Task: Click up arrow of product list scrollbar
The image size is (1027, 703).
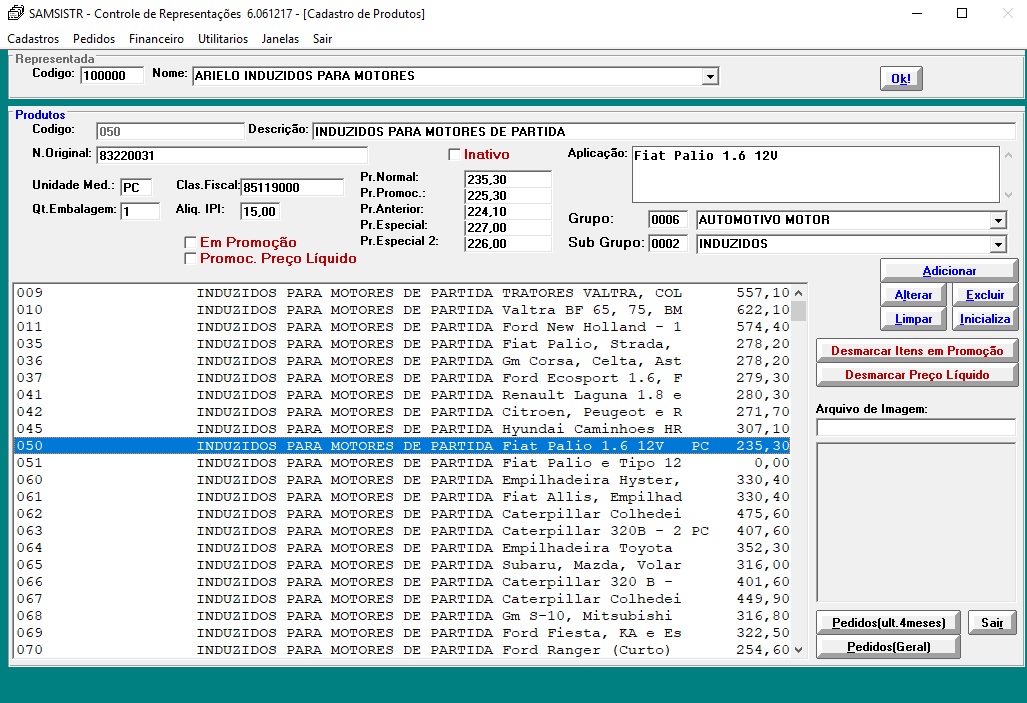Action: coord(798,293)
